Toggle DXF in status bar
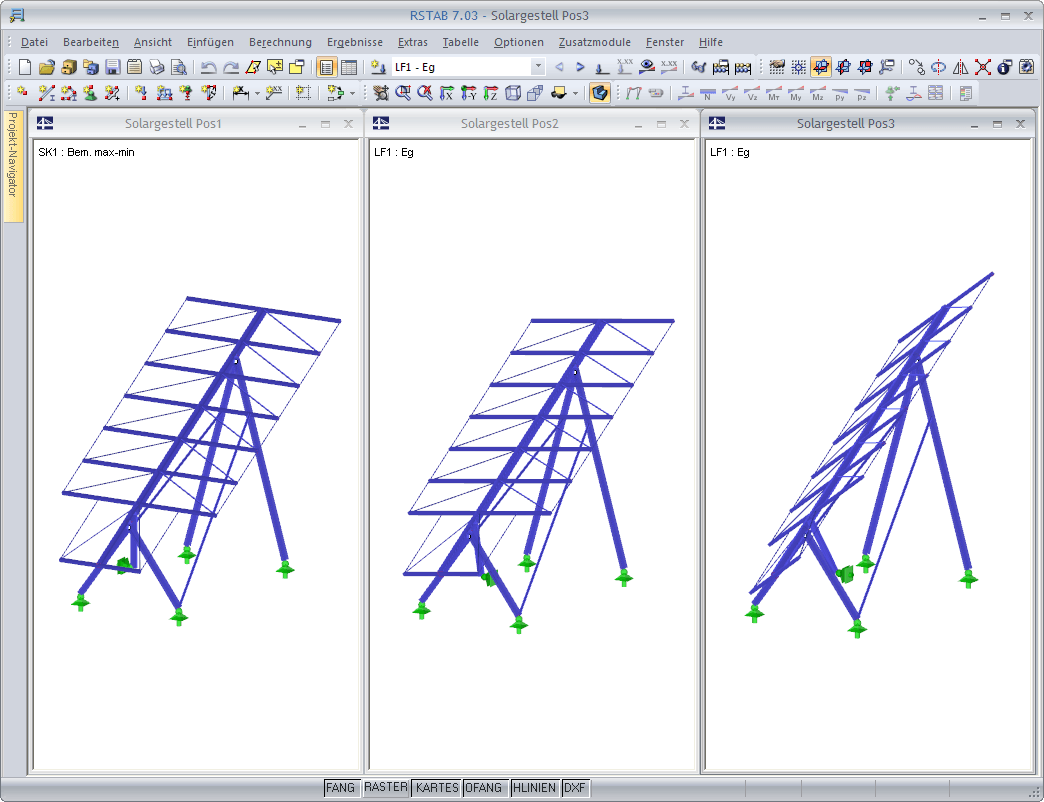The height and width of the screenshot is (802, 1044). [575, 788]
